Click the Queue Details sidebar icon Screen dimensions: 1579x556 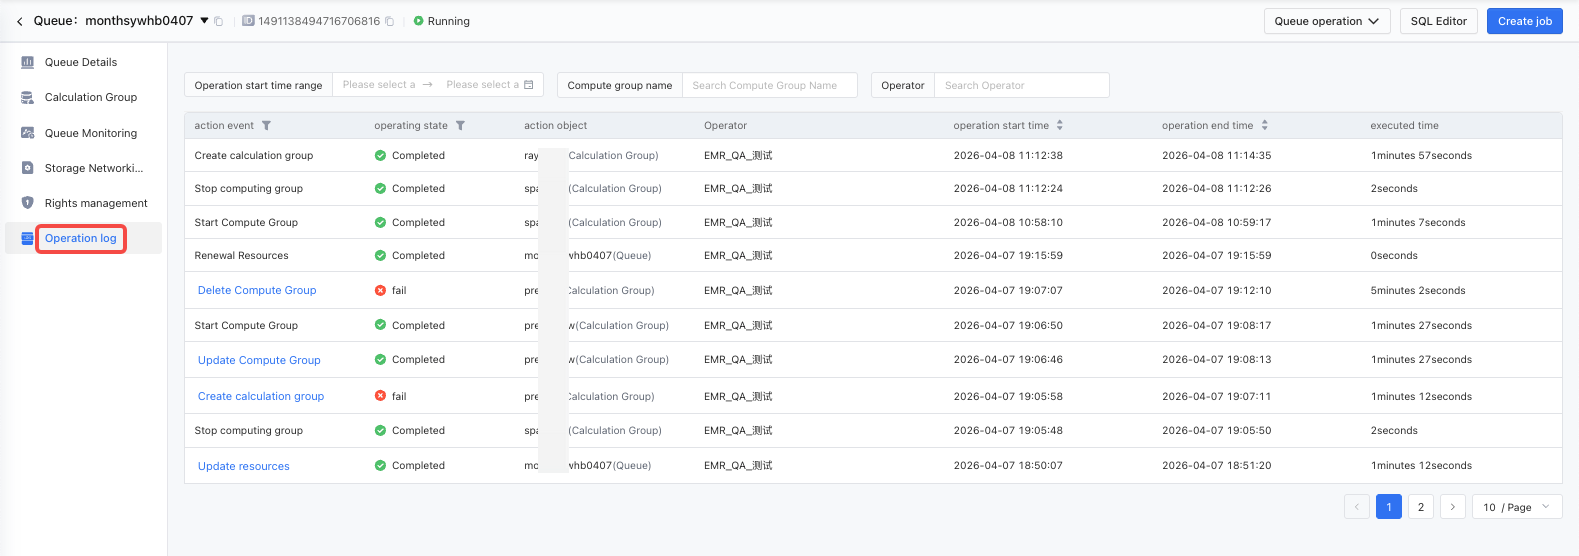28,62
